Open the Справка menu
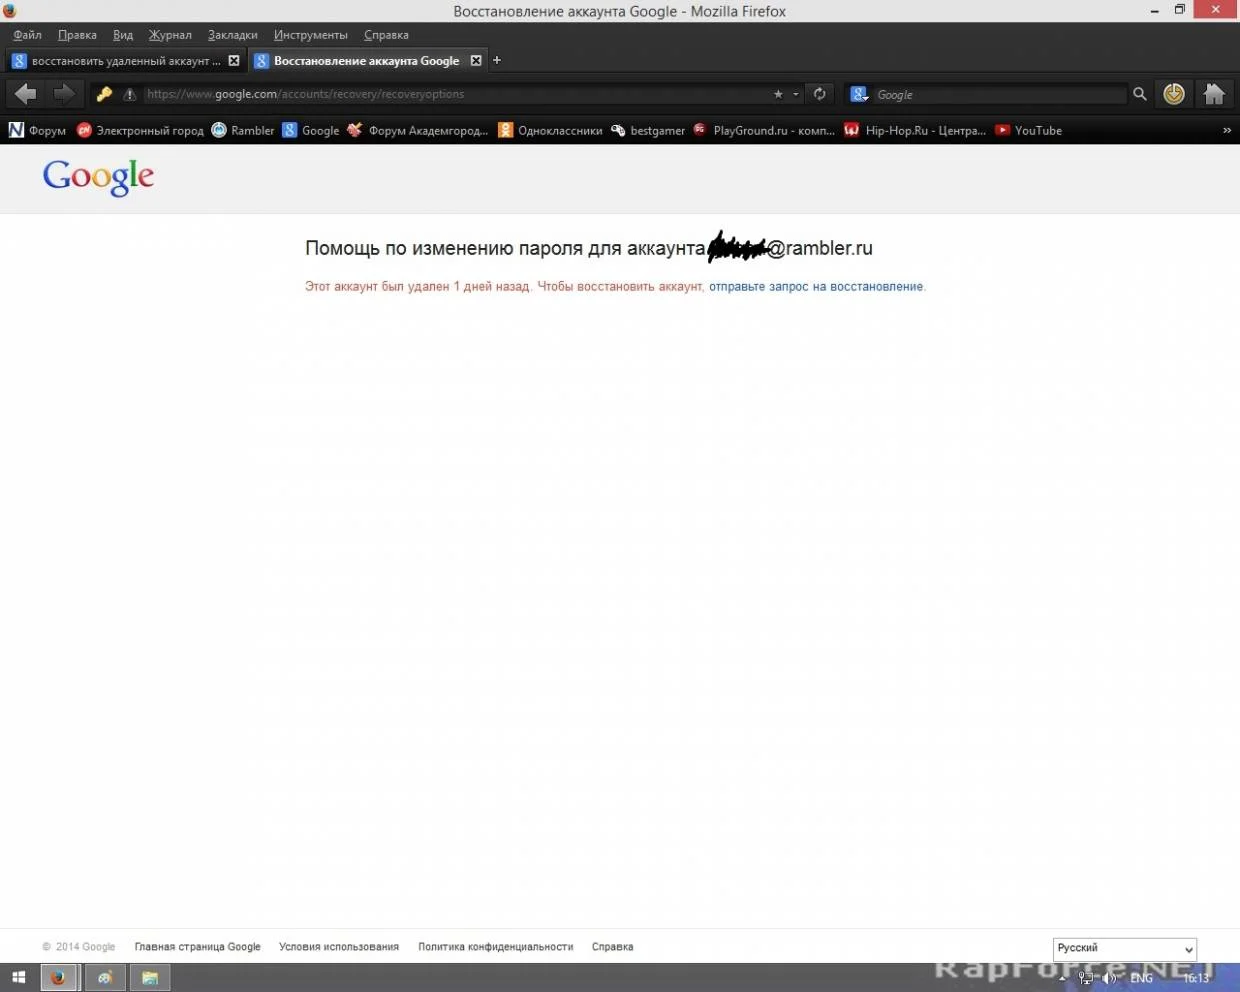Image resolution: width=1240 pixels, height=992 pixels. coord(386,35)
